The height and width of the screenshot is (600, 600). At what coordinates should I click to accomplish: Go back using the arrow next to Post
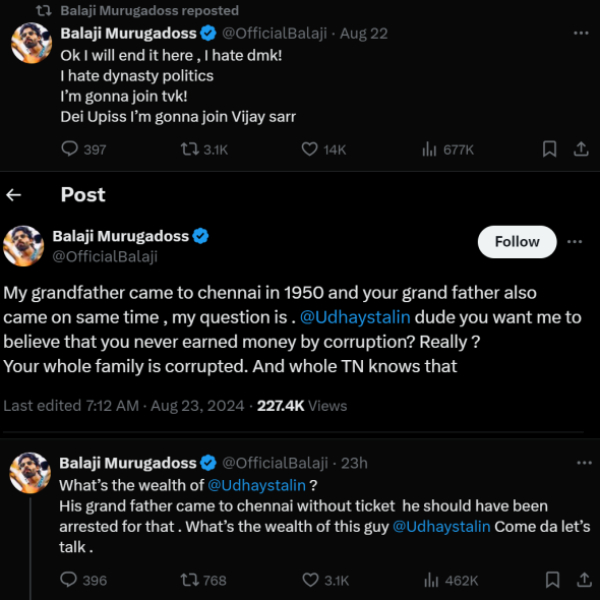pyautogui.click(x=15, y=194)
